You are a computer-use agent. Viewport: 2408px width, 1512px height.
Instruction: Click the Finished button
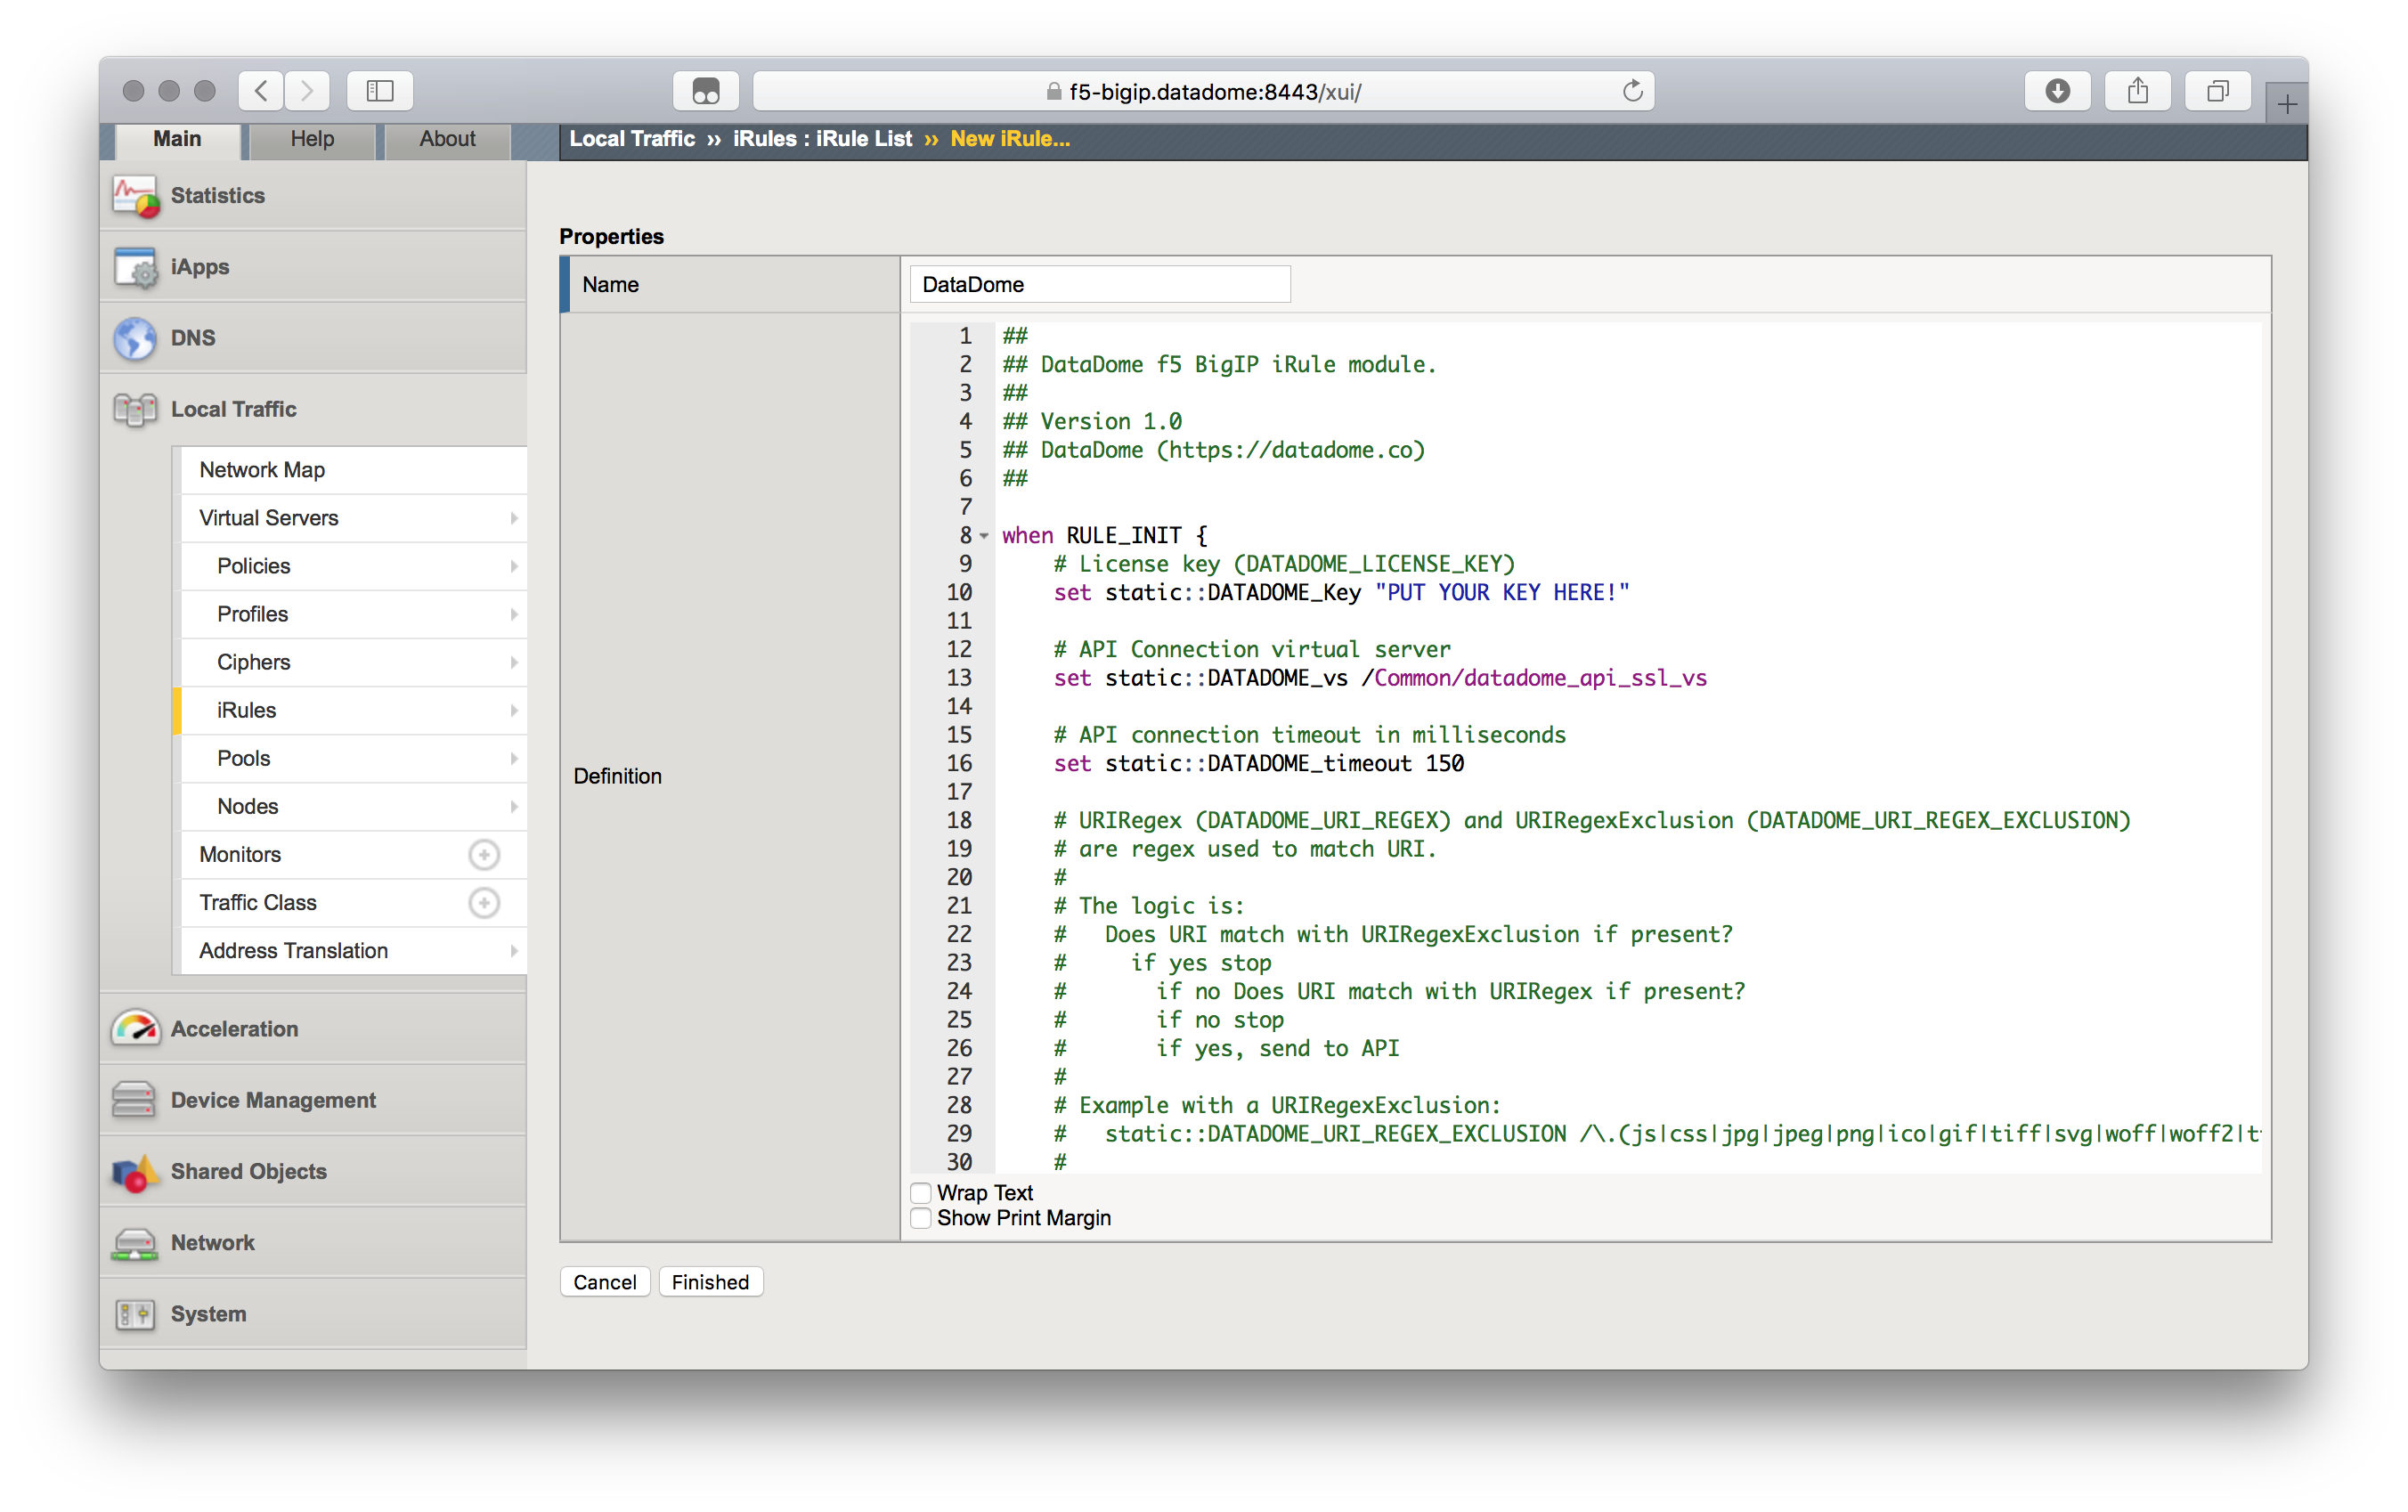[x=710, y=1282]
